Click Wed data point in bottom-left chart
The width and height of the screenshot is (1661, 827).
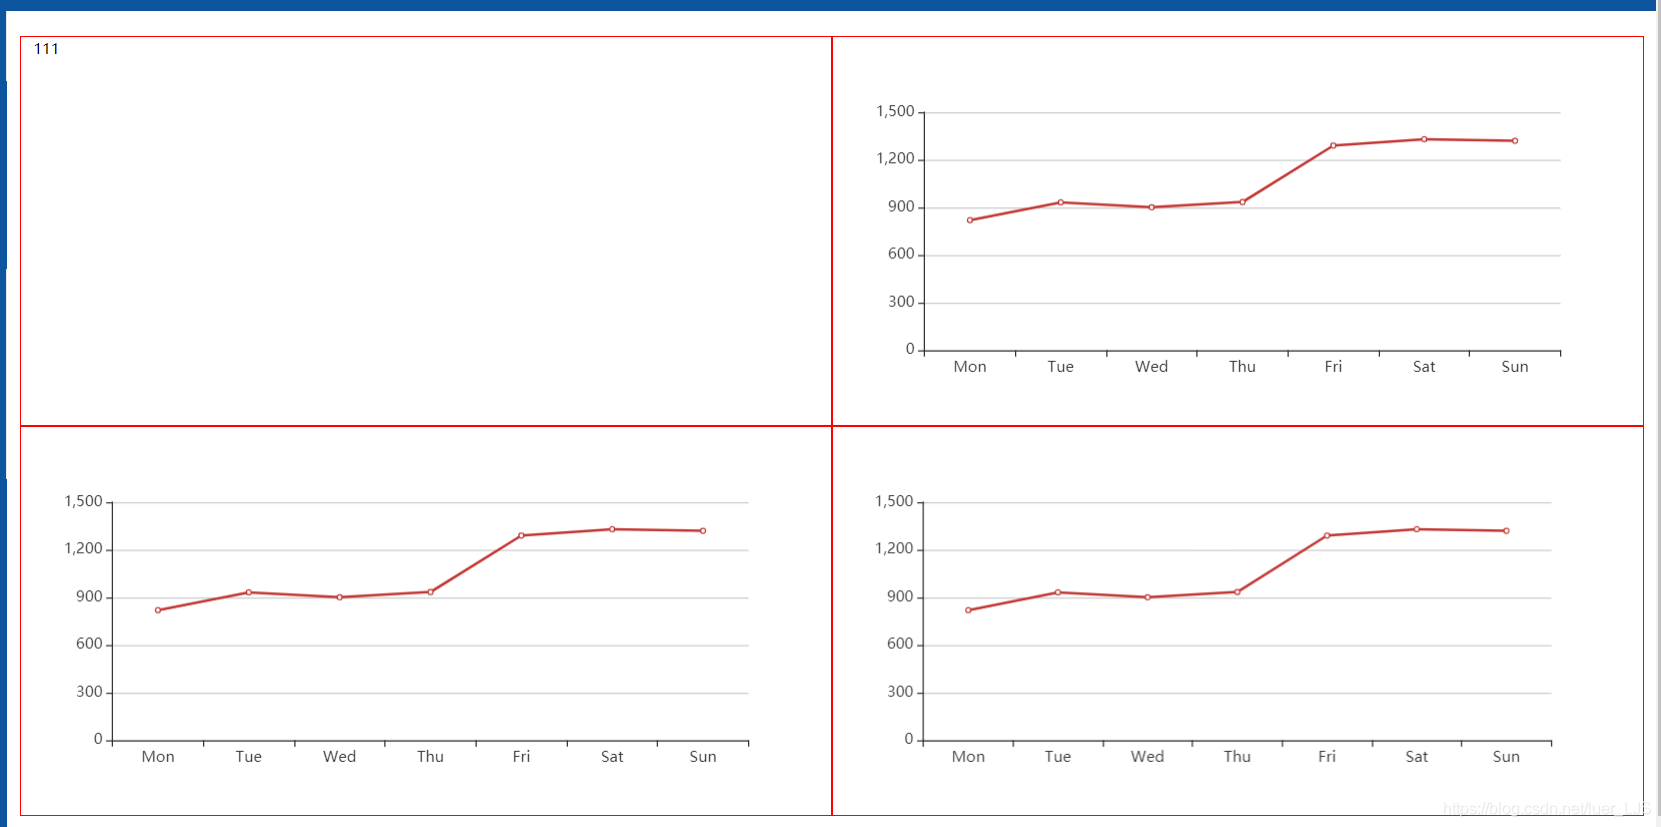(340, 597)
